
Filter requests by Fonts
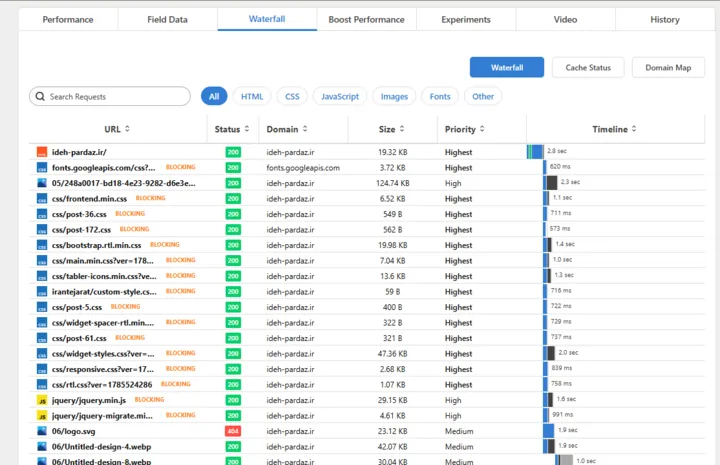[x=440, y=96]
